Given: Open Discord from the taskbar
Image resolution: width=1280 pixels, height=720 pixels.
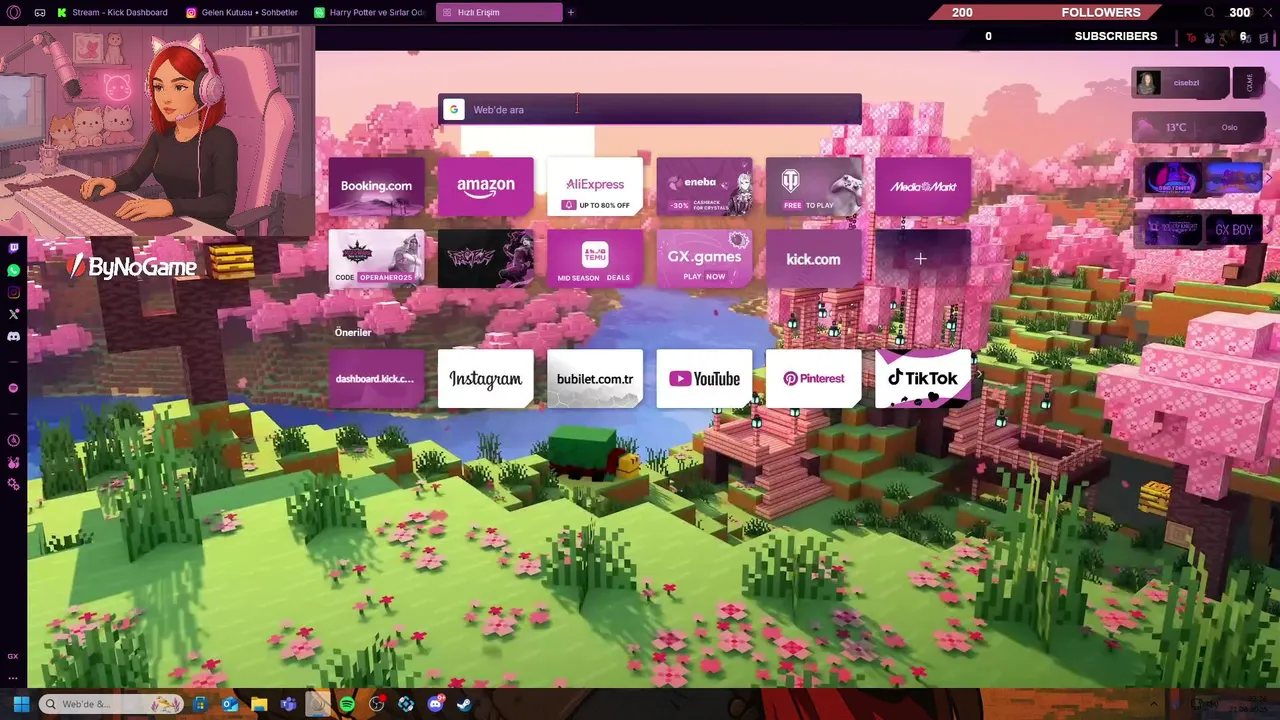Looking at the screenshot, I should coord(435,704).
